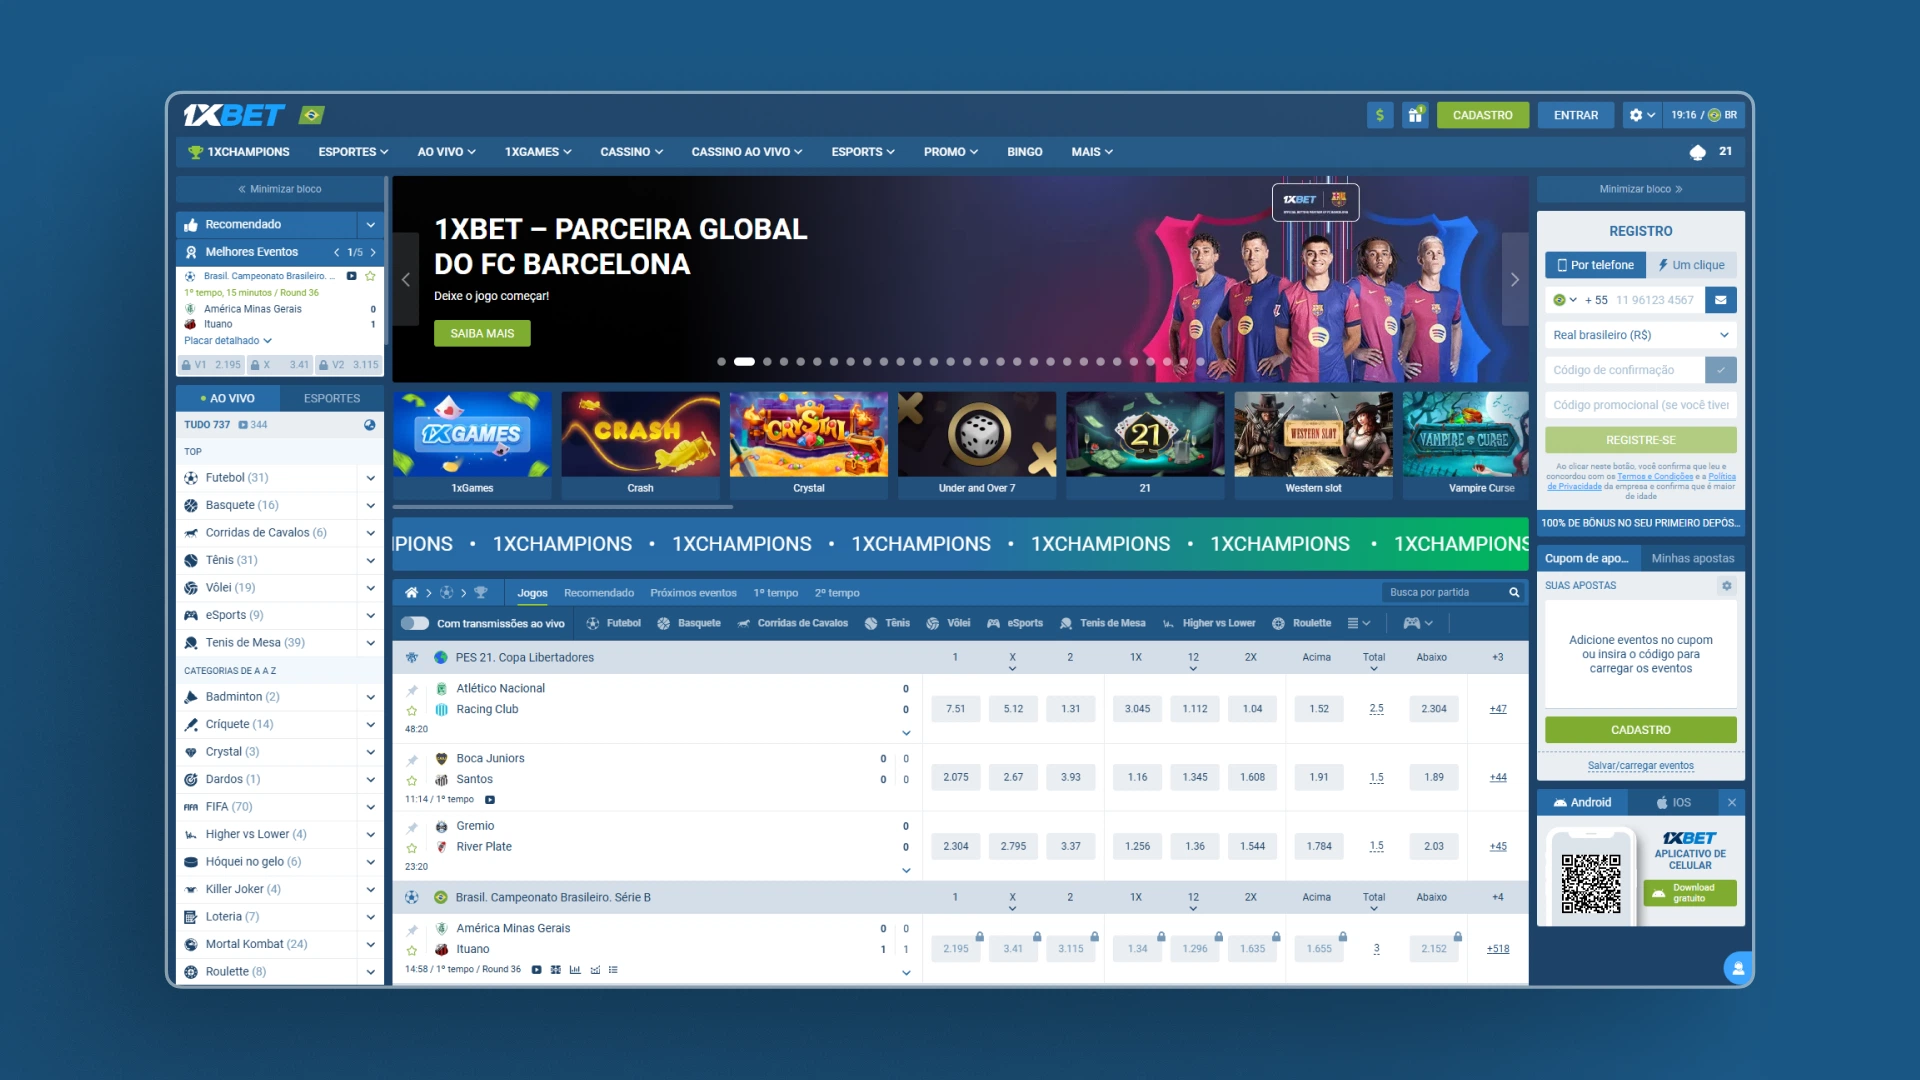Open the CASSINO AO VIVO menu
The height and width of the screenshot is (1080, 1920).
746,152
